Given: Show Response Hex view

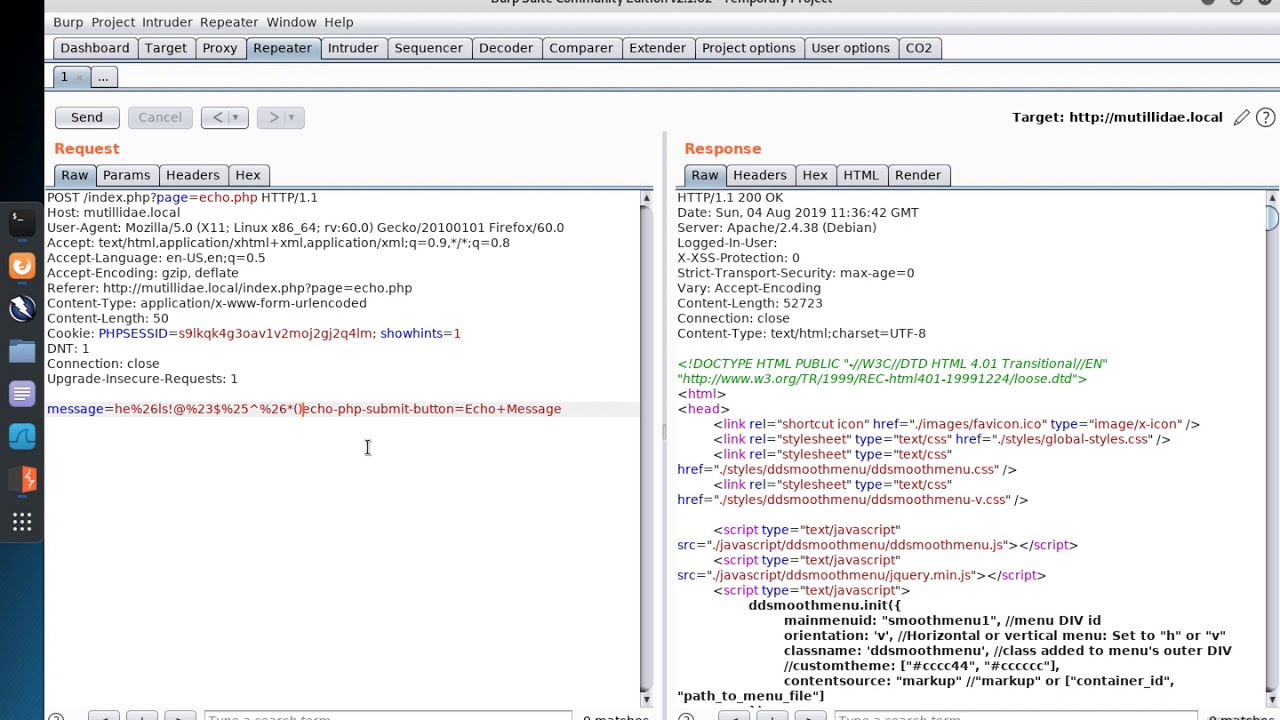Looking at the screenshot, I should tap(815, 175).
